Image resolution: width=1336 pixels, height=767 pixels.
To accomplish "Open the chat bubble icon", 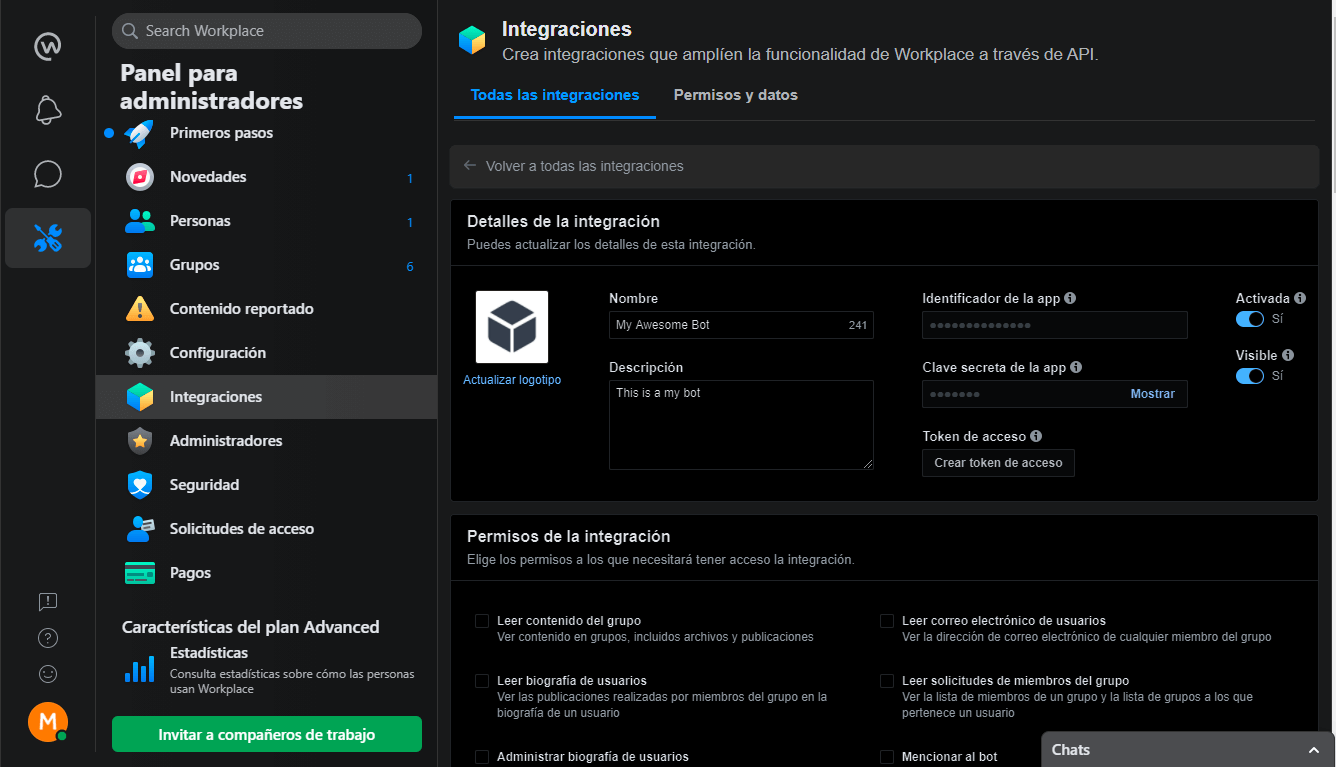I will (x=48, y=174).
